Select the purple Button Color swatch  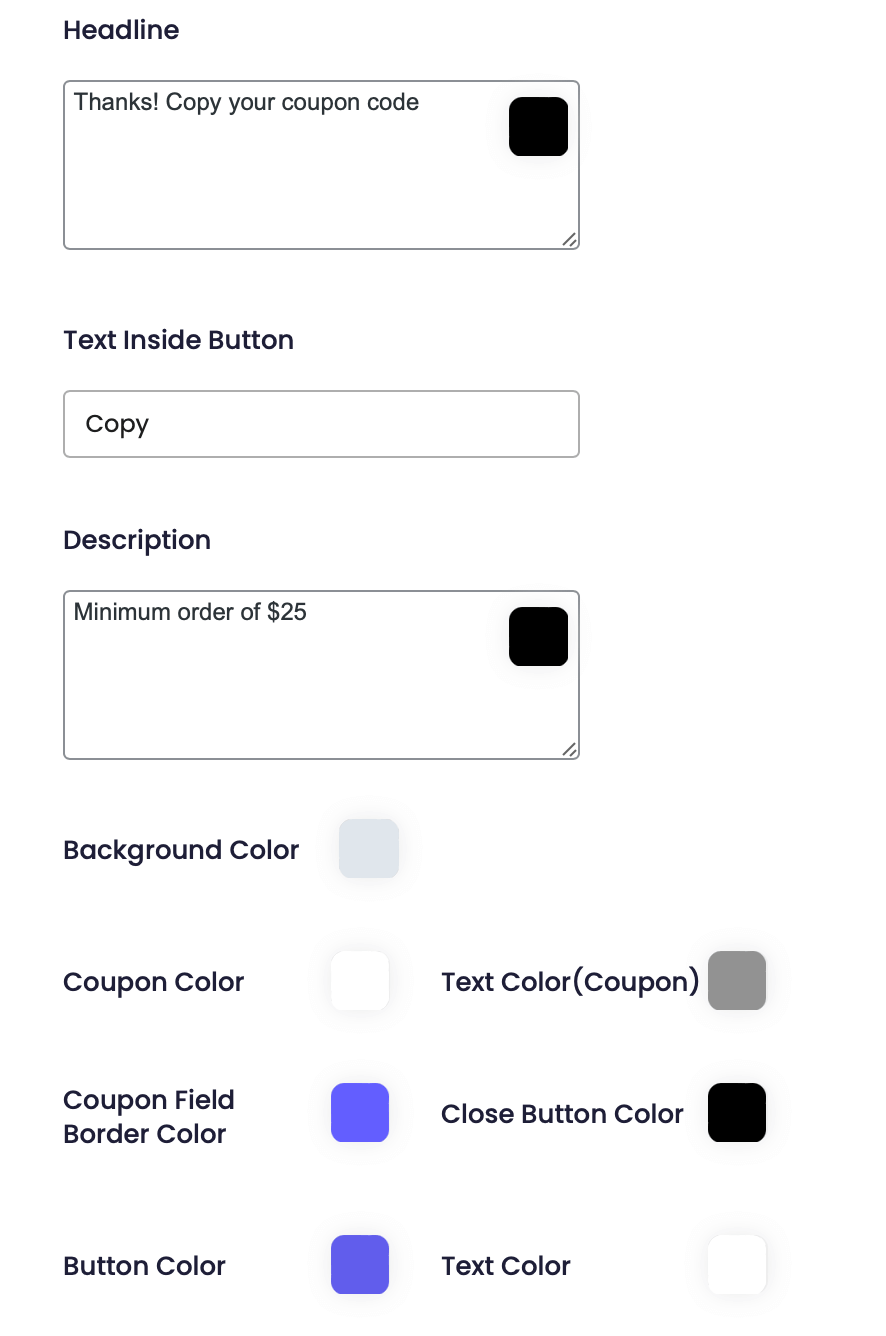[360, 1265]
